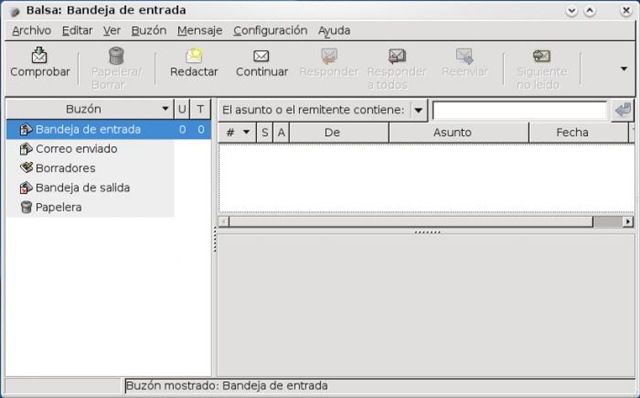Viewport: 640px width, 398px height.
Task: Click the Bandeja de salida folder icon
Action: 26,188
